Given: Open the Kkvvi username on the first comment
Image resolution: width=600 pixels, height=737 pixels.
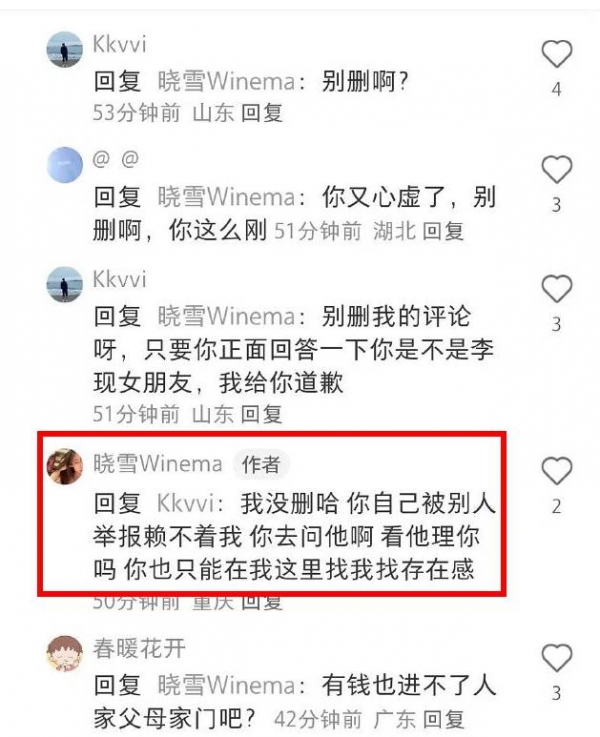Looking at the screenshot, I should click(x=120, y=45).
